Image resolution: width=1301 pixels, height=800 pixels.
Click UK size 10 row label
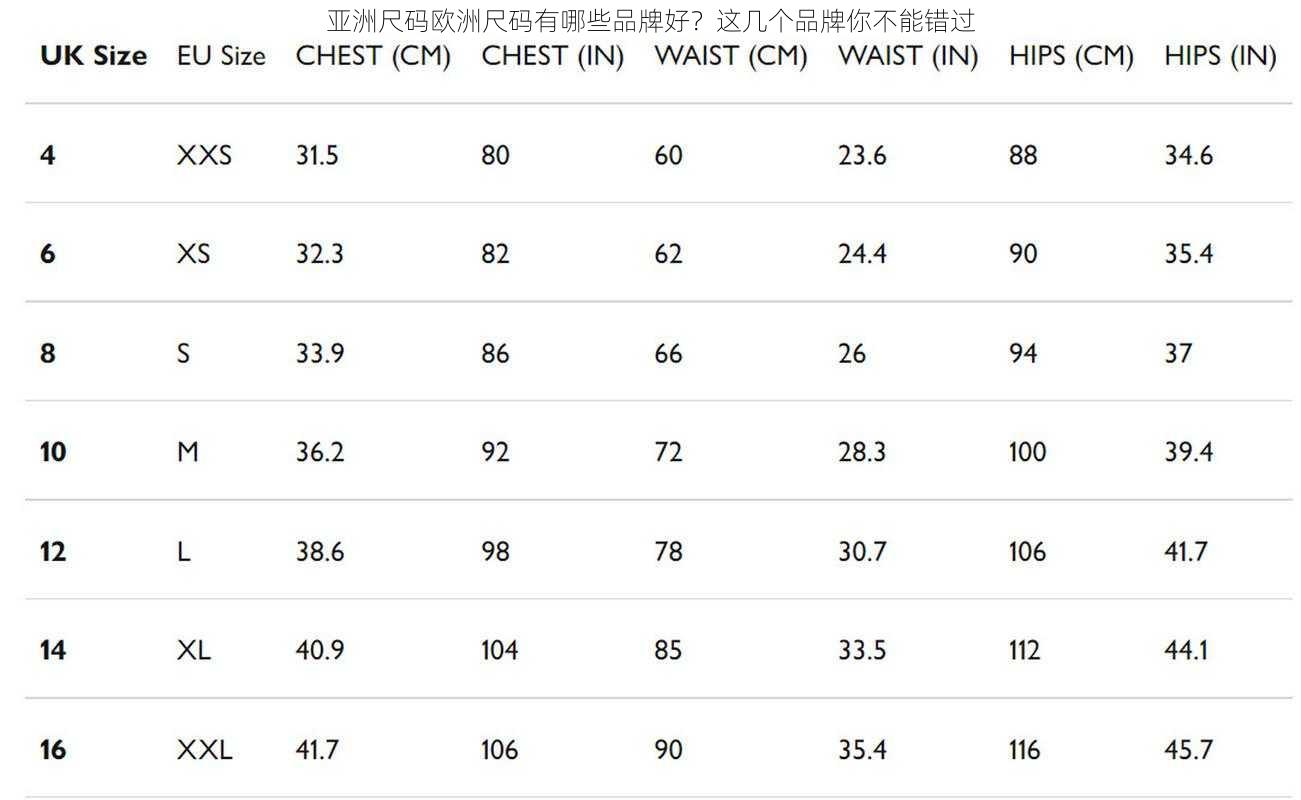pyautogui.click(x=53, y=452)
